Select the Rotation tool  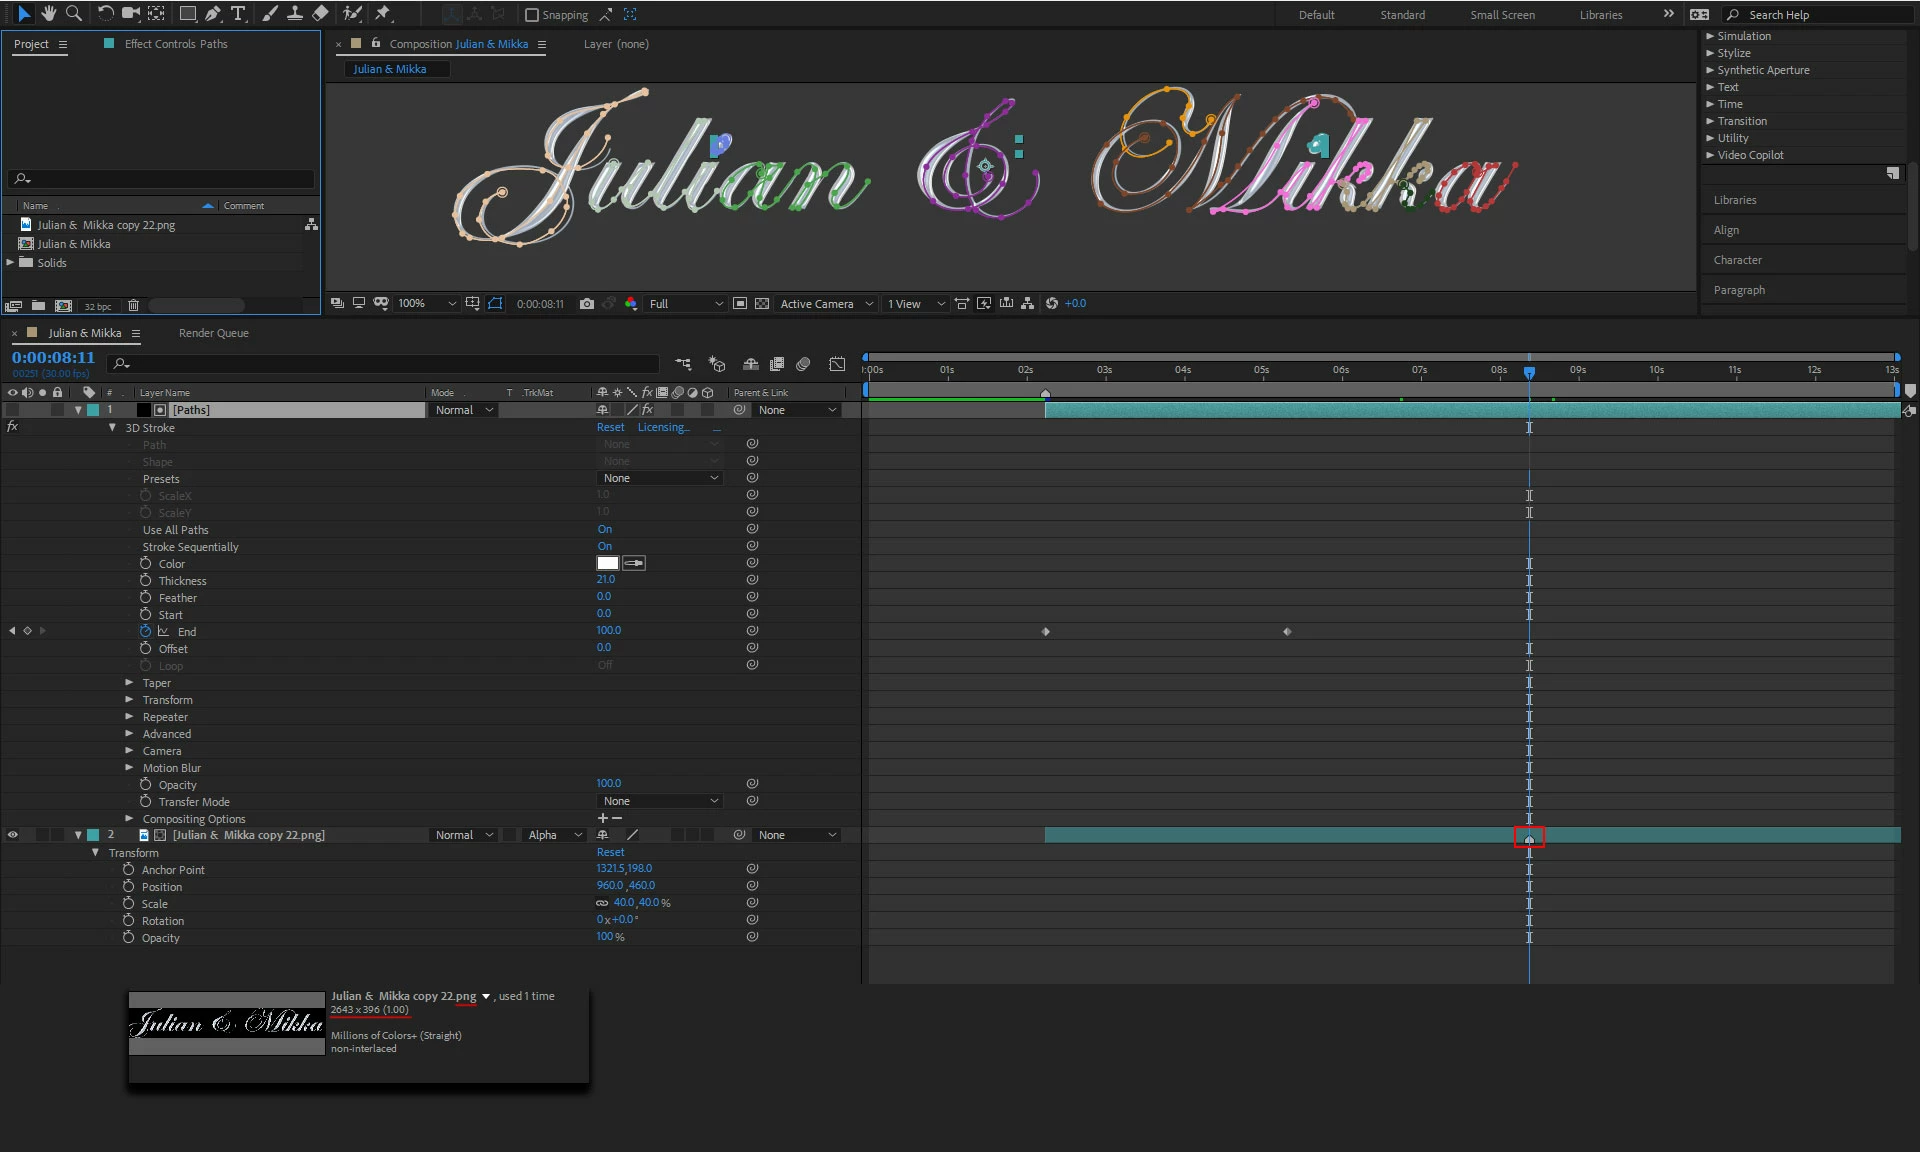pos(105,13)
